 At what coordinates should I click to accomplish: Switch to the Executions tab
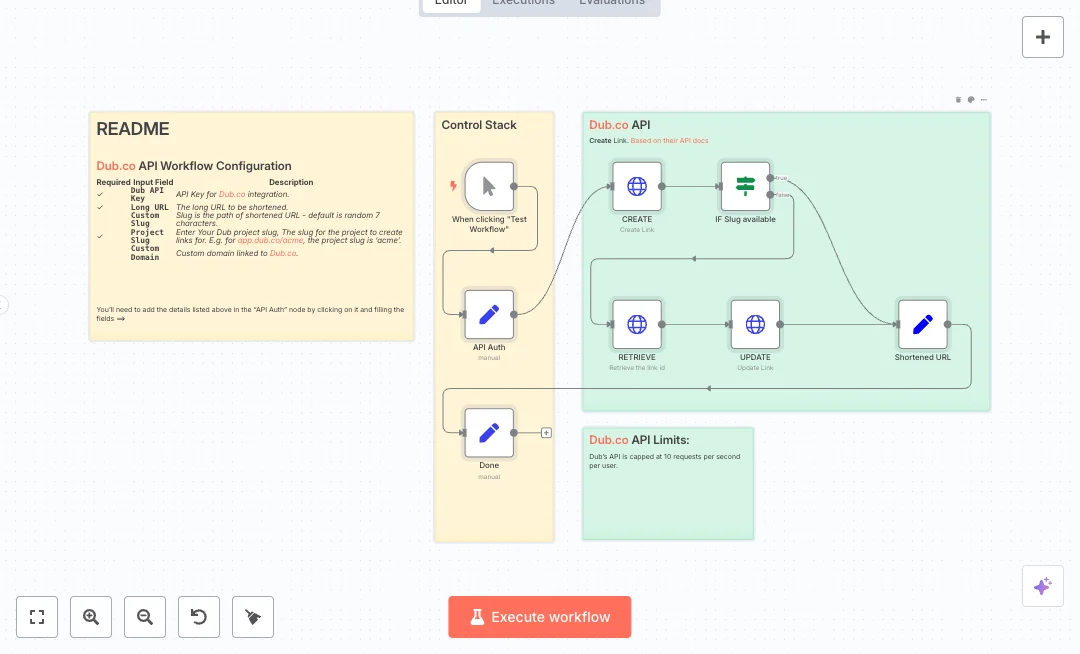523,3
